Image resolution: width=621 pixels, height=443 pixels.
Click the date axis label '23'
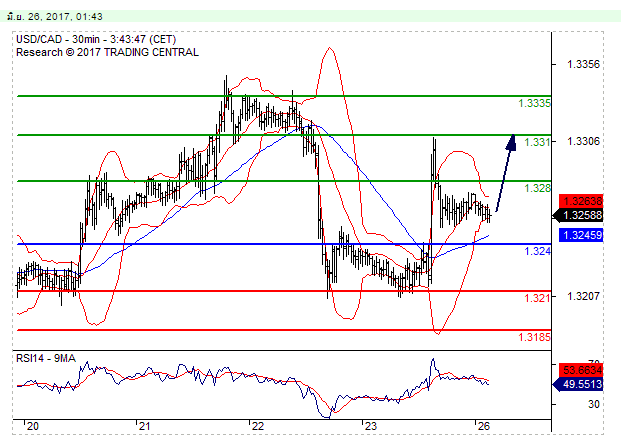370,426
